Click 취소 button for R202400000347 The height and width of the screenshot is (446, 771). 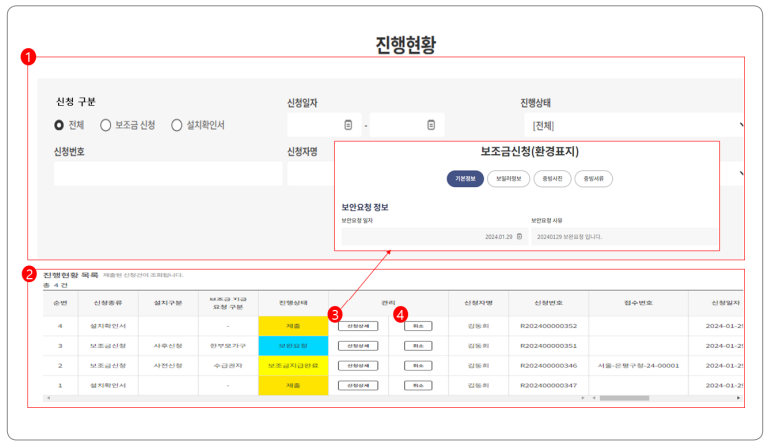pyautogui.click(x=418, y=385)
